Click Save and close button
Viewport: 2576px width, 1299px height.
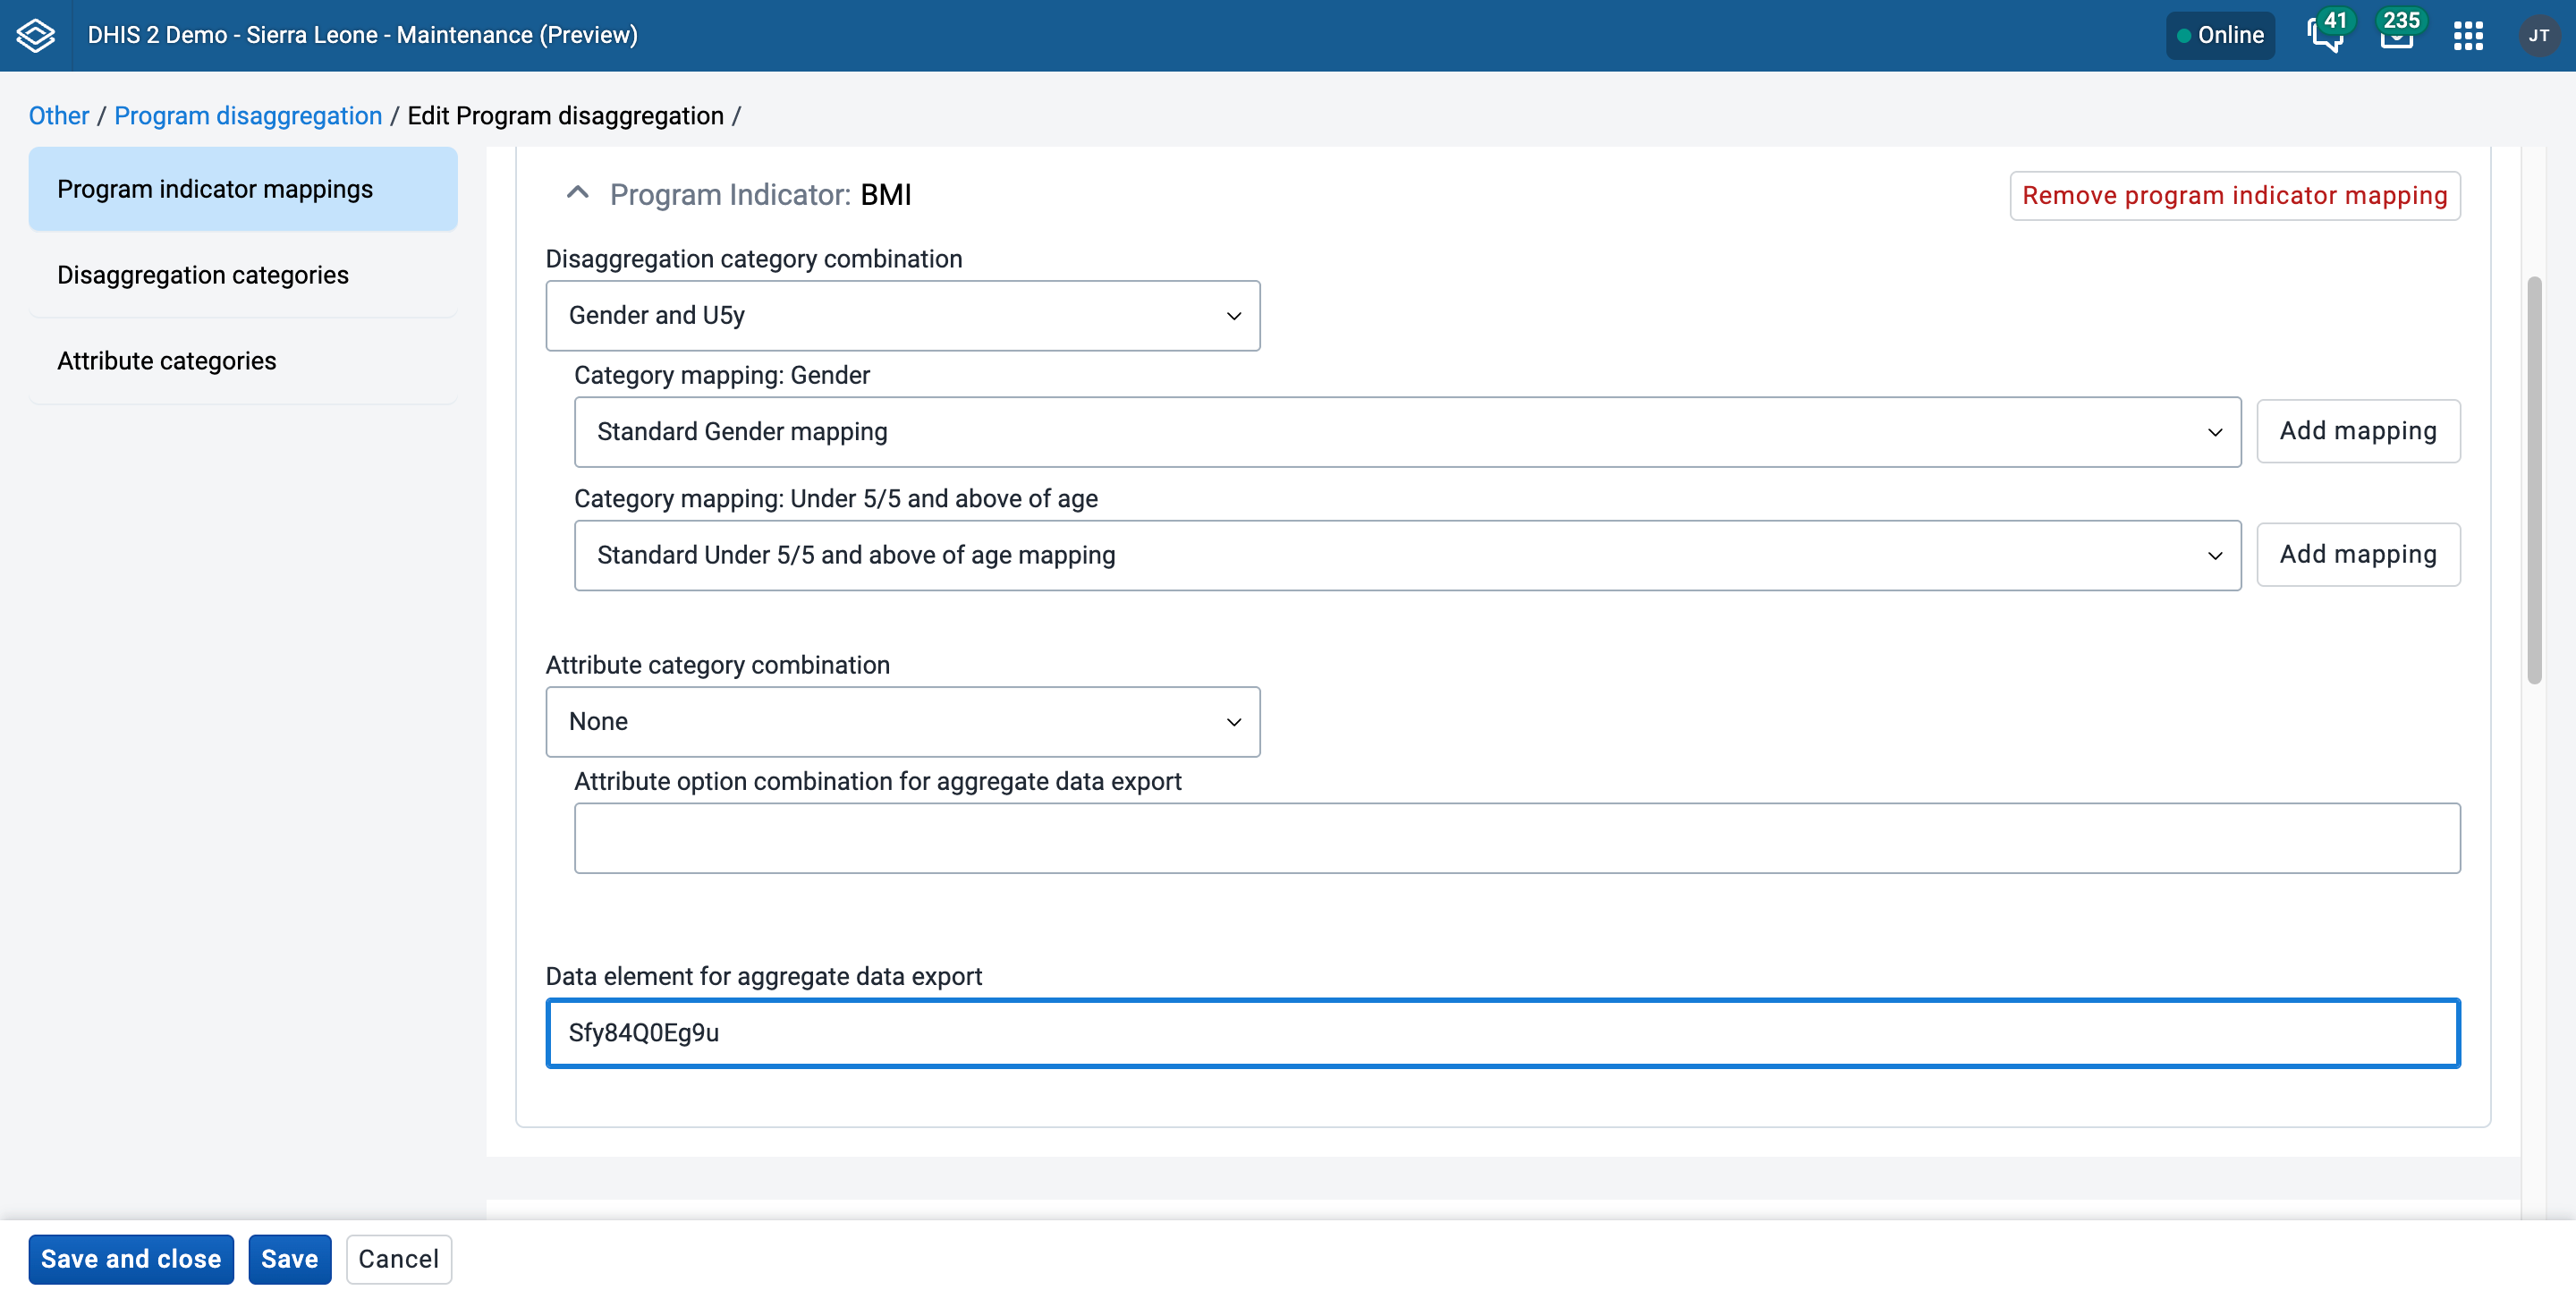pyautogui.click(x=131, y=1259)
